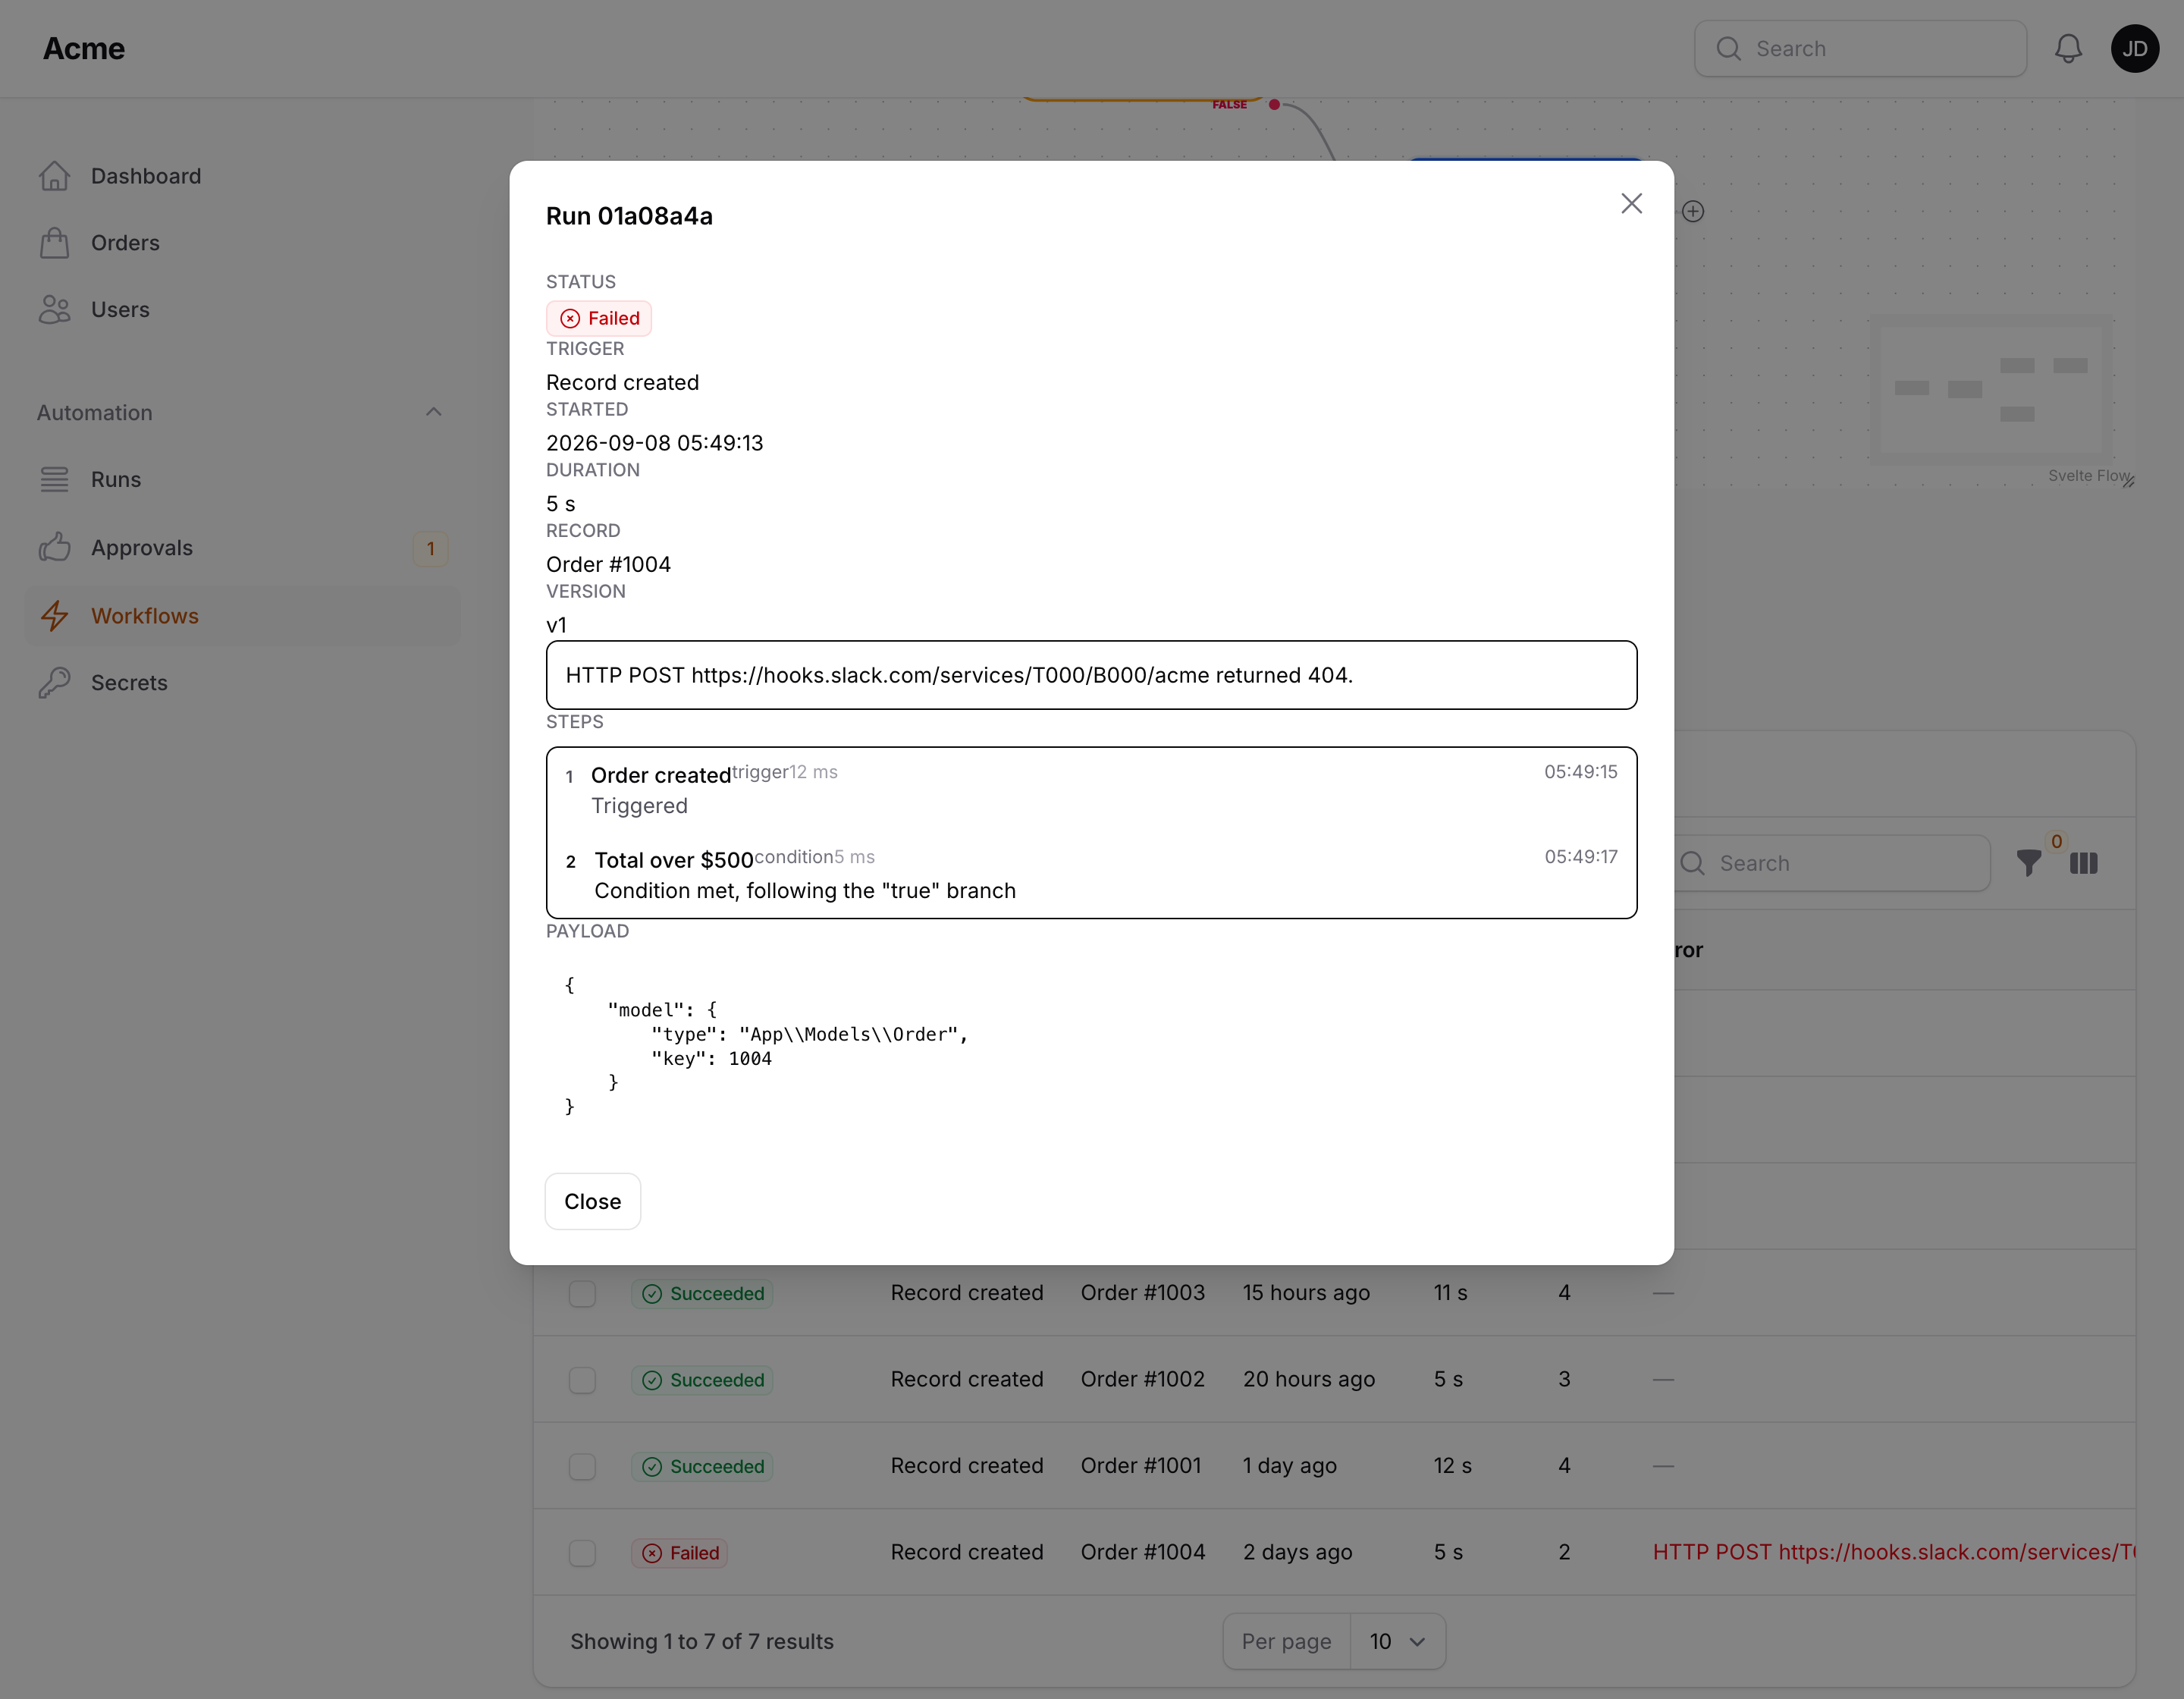This screenshot has width=2184, height=1699.
Task: Open Approvals in the sidebar
Action: click(242, 548)
